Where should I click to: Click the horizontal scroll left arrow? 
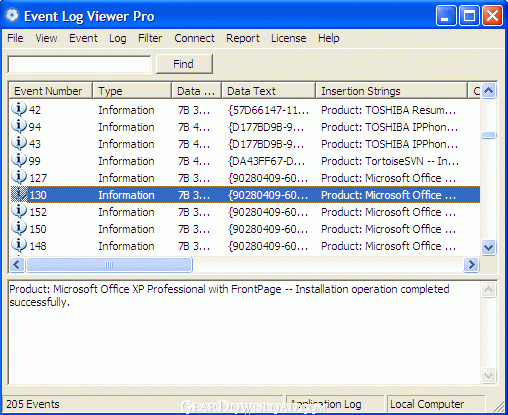click(17, 265)
